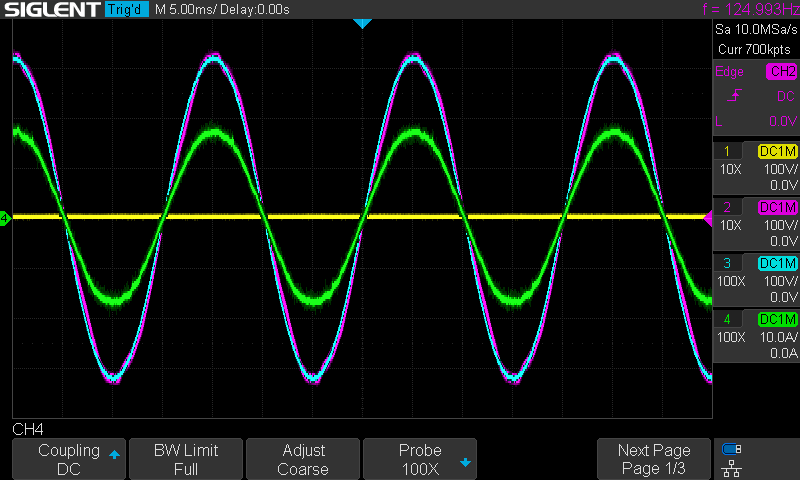Toggle BW Limit from Full
The image size is (800, 480).
[185, 459]
